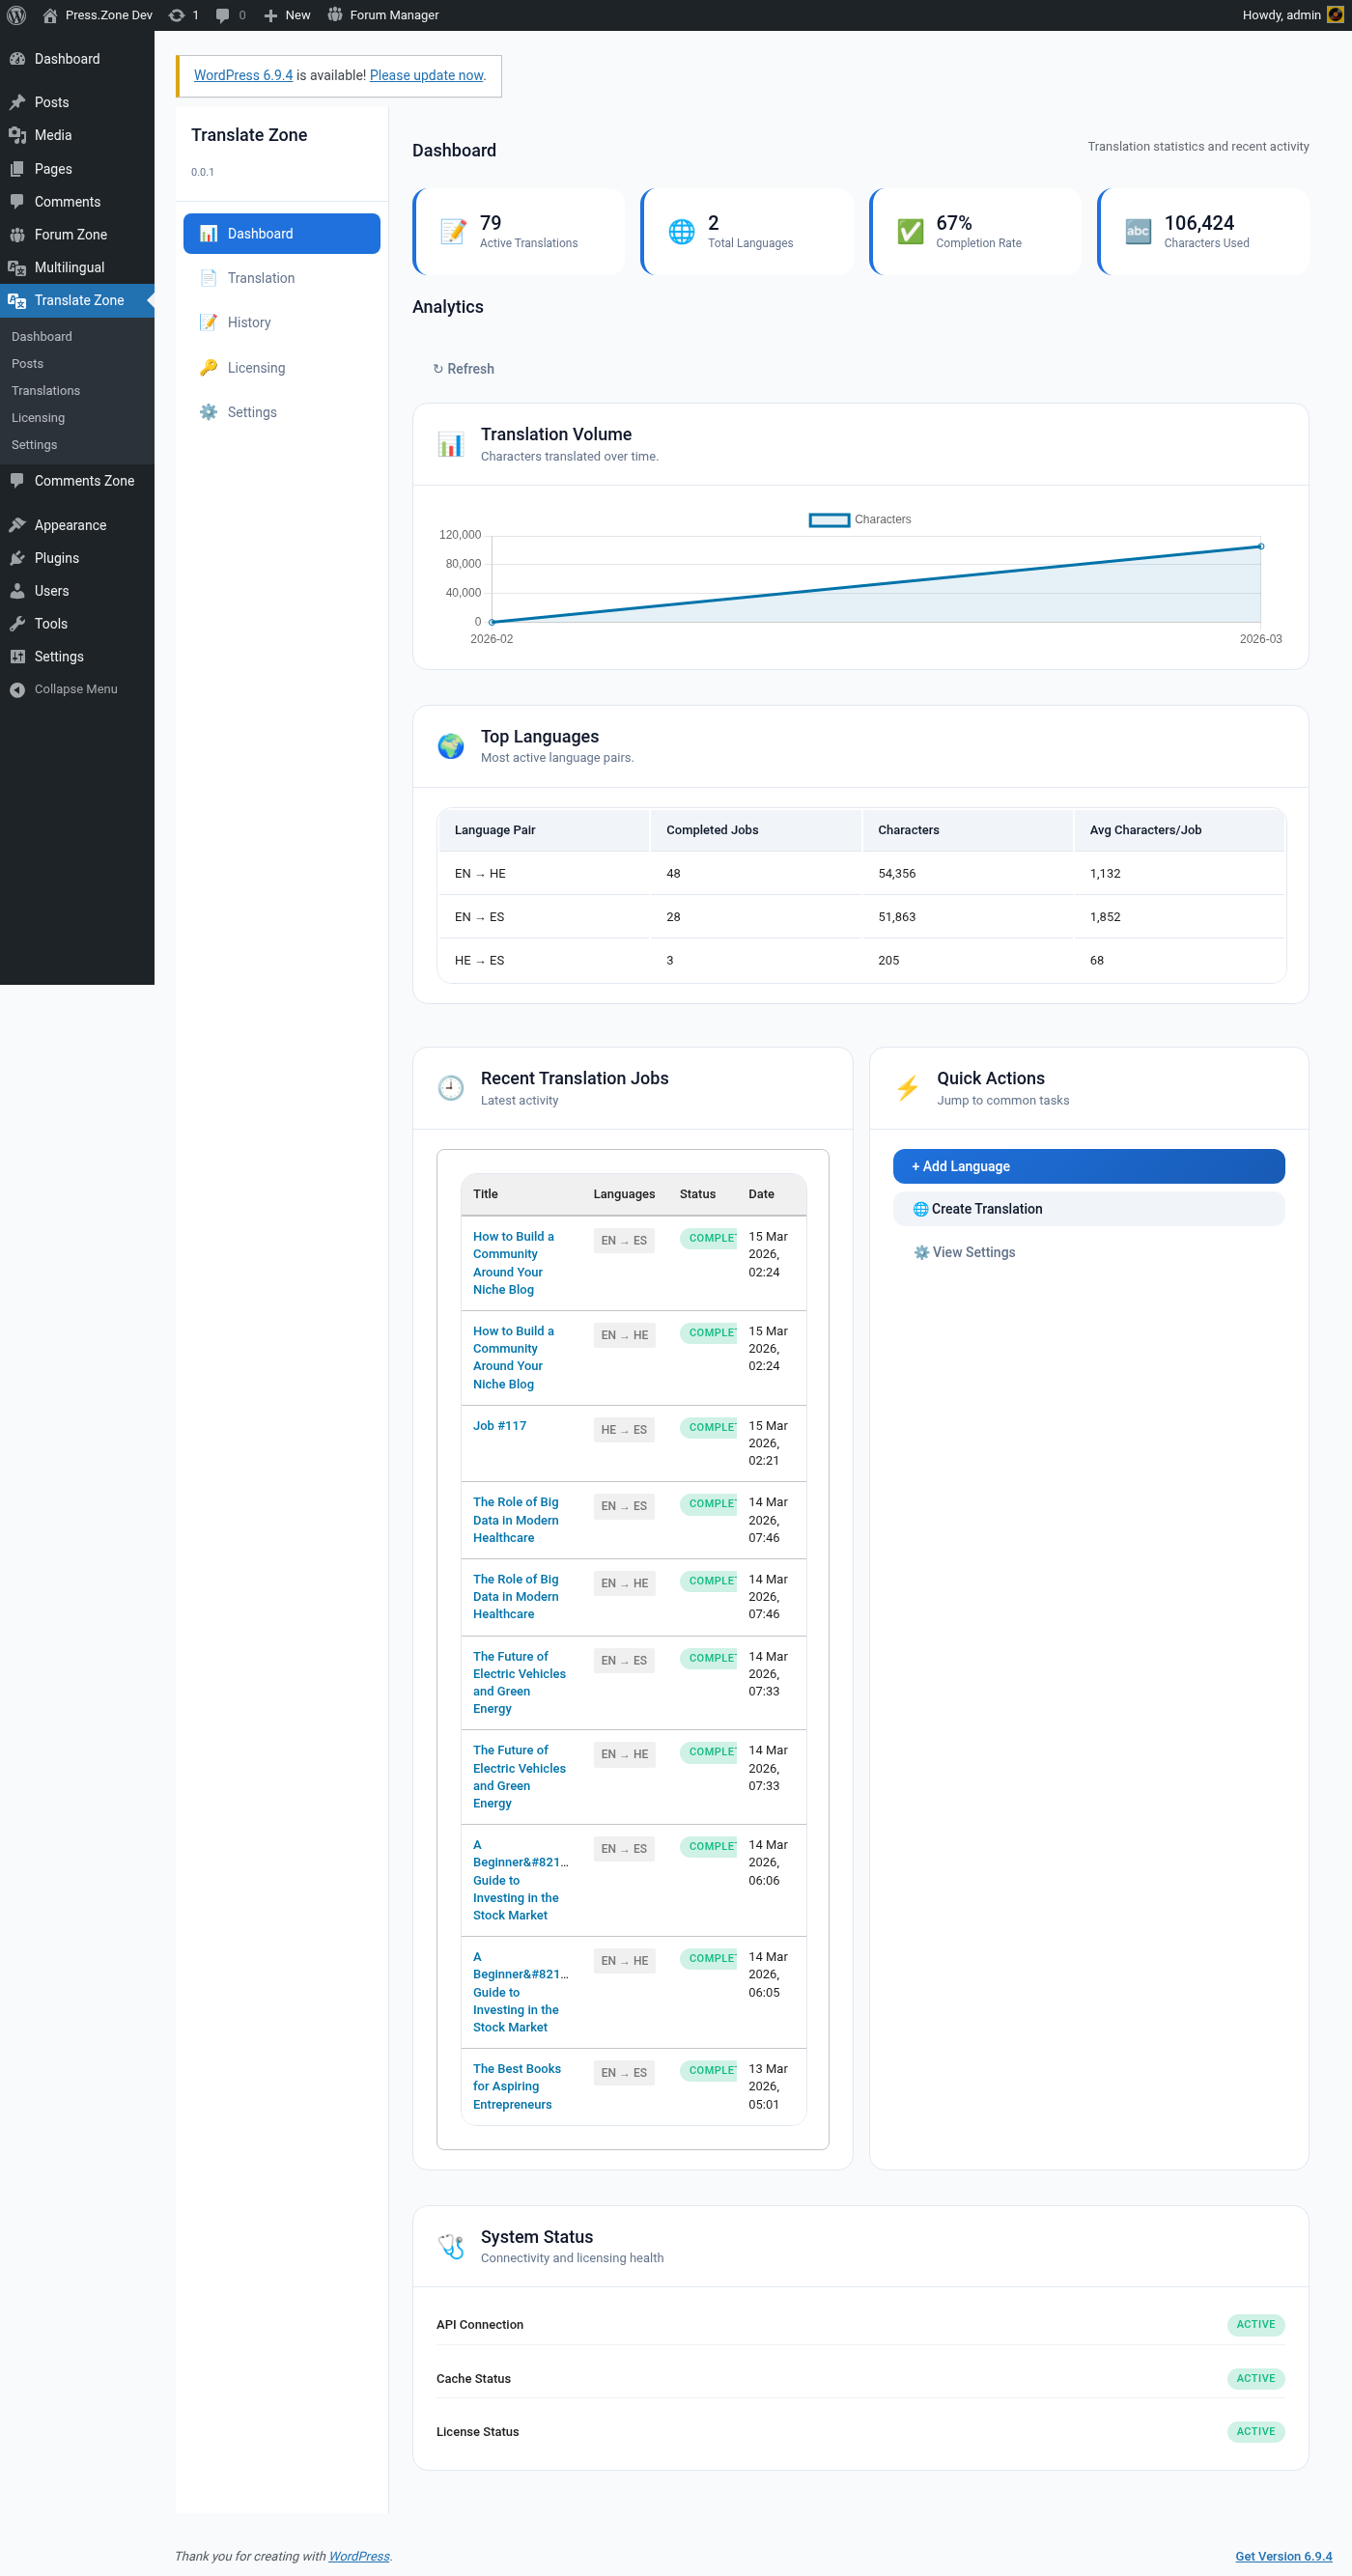
Task: Click the chart data point at 2026-02
Action: [491, 622]
